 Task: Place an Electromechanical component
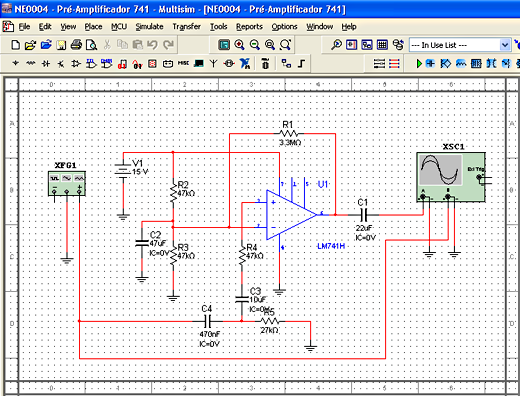pos(229,63)
